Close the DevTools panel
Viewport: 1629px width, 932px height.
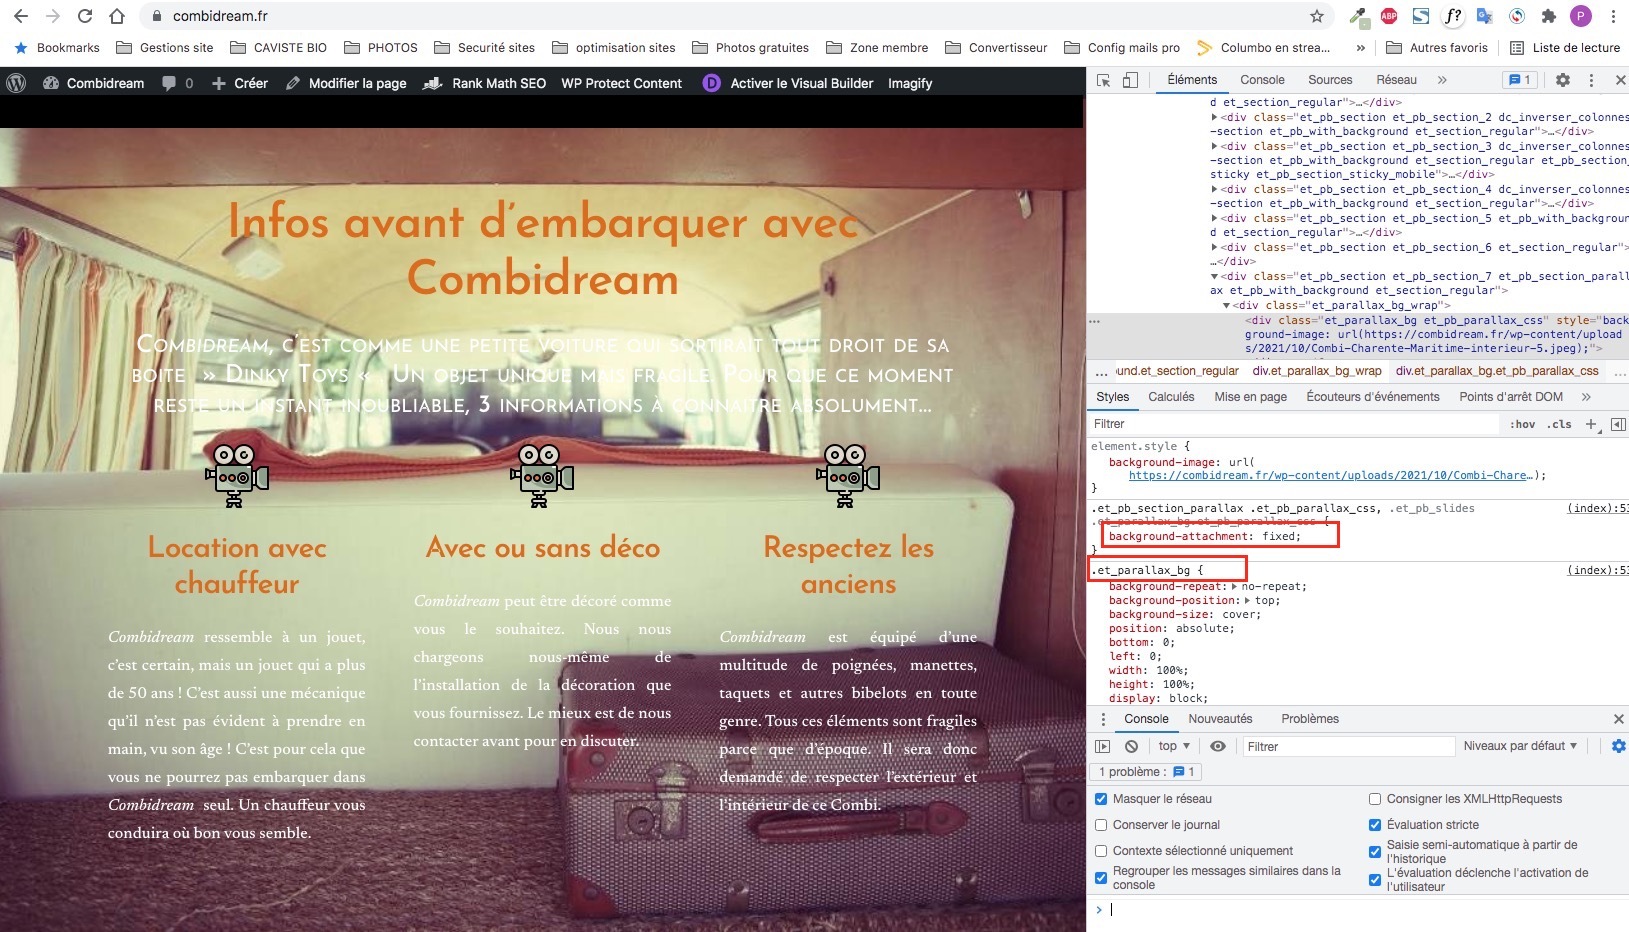[1620, 80]
